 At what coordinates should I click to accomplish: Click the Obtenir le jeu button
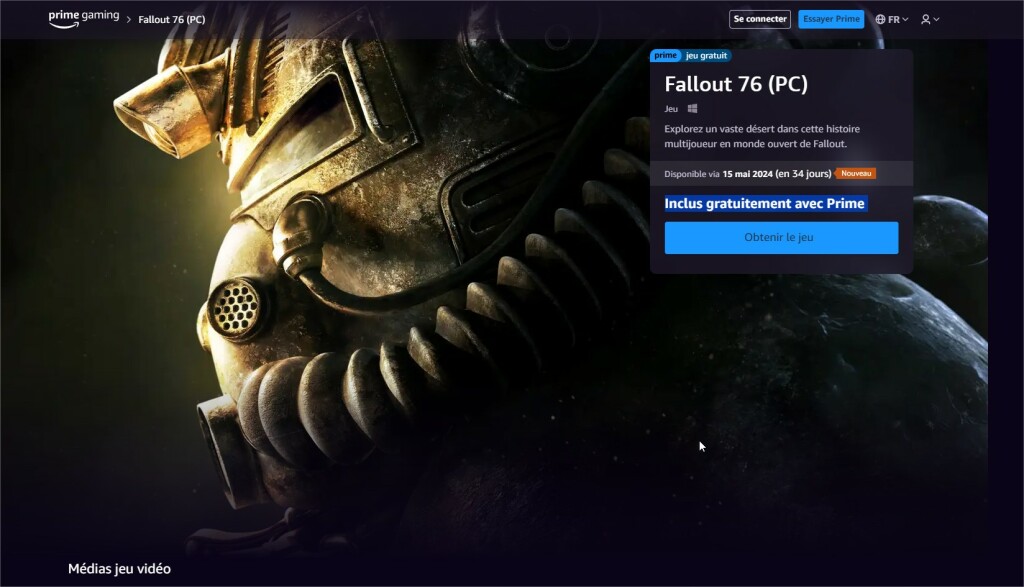click(781, 238)
